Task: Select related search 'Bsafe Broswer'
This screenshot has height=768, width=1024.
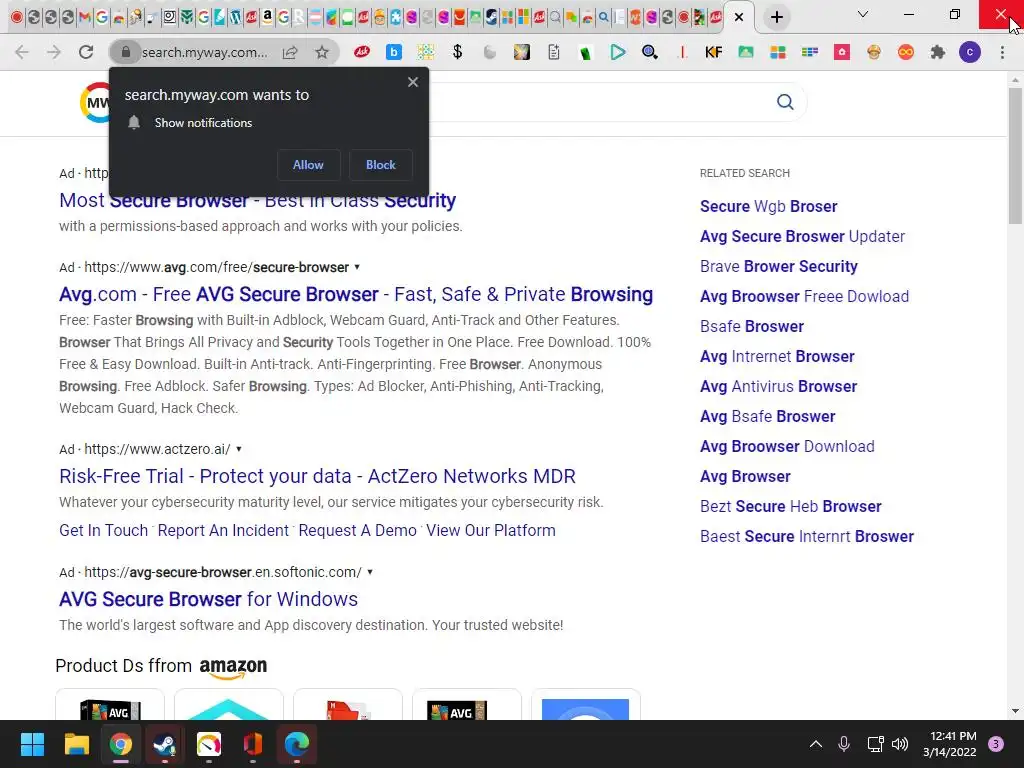Action: pyautogui.click(x=752, y=327)
